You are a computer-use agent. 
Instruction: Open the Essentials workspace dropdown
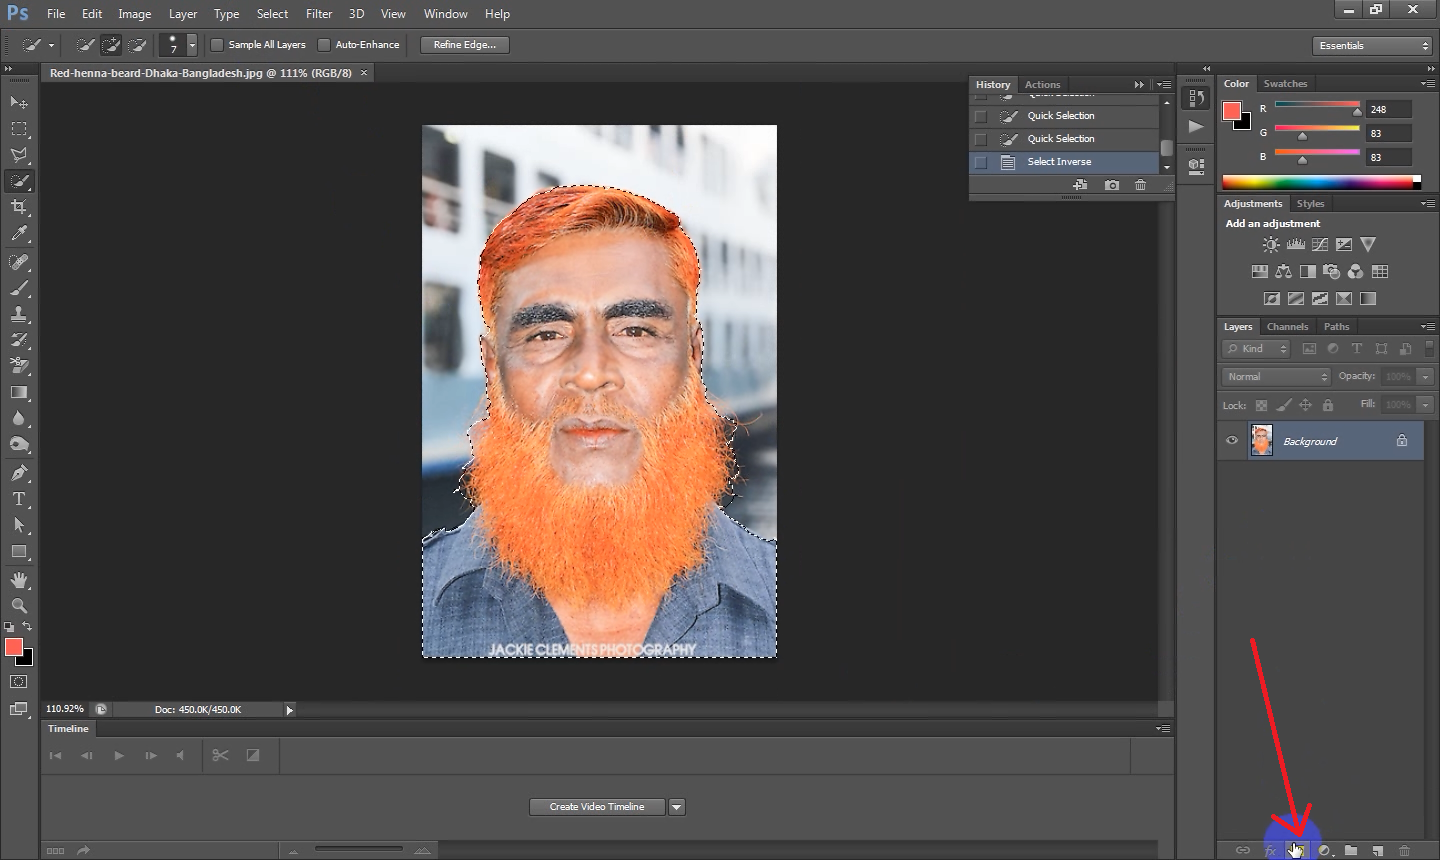pyautogui.click(x=1373, y=46)
